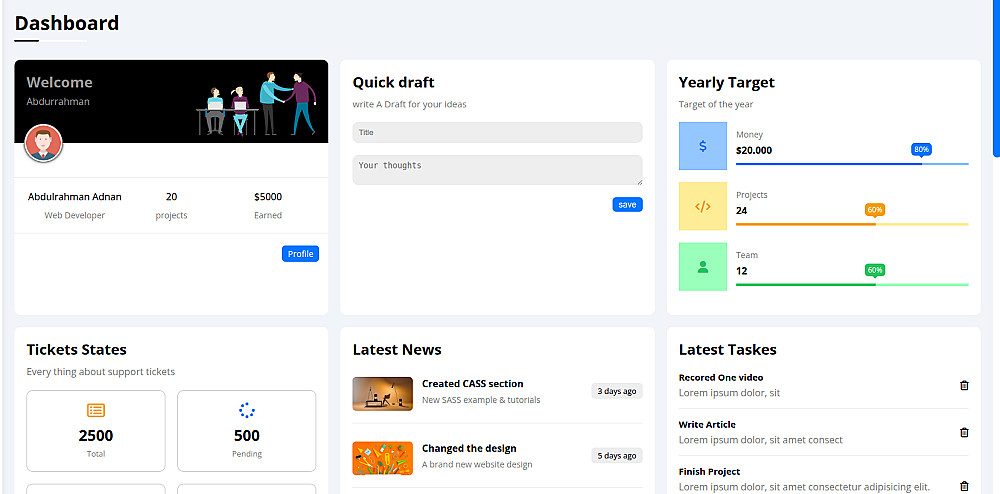Click the Your thoughts text area
Viewport: 1000px width, 494px height.
click(497, 170)
